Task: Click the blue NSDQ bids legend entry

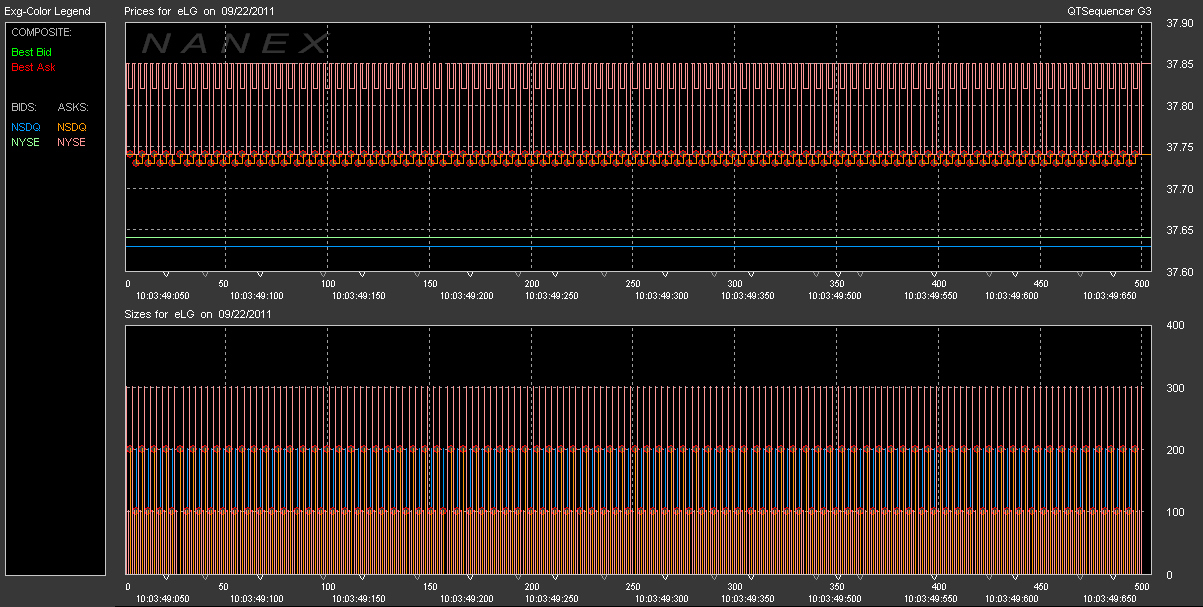Action: pos(25,127)
